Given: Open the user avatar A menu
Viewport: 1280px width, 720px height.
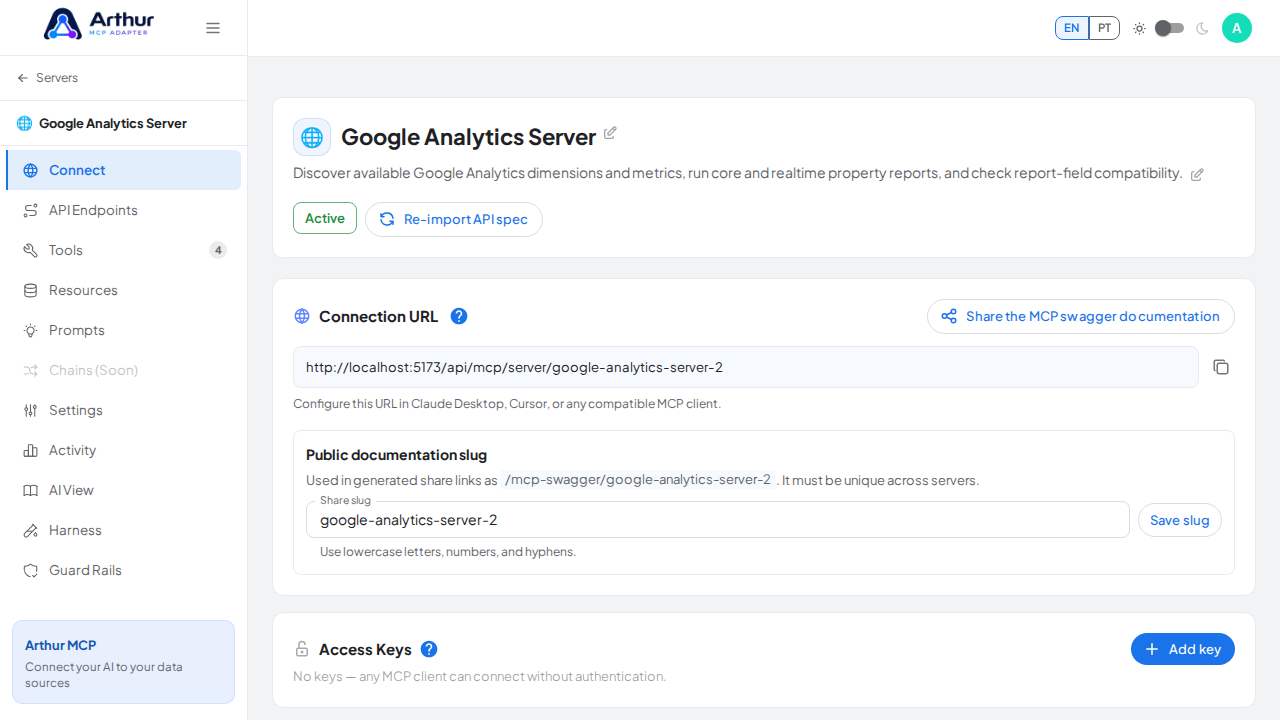Looking at the screenshot, I should [x=1237, y=28].
